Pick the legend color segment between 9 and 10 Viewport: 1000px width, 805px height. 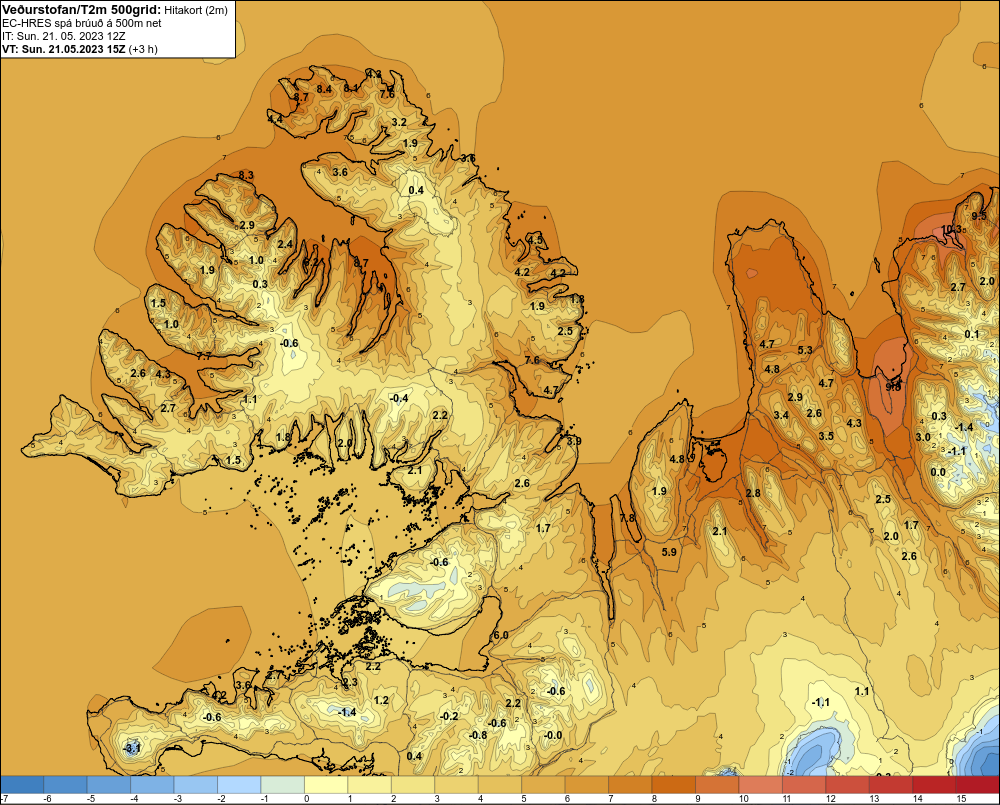click(x=717, y=785)
